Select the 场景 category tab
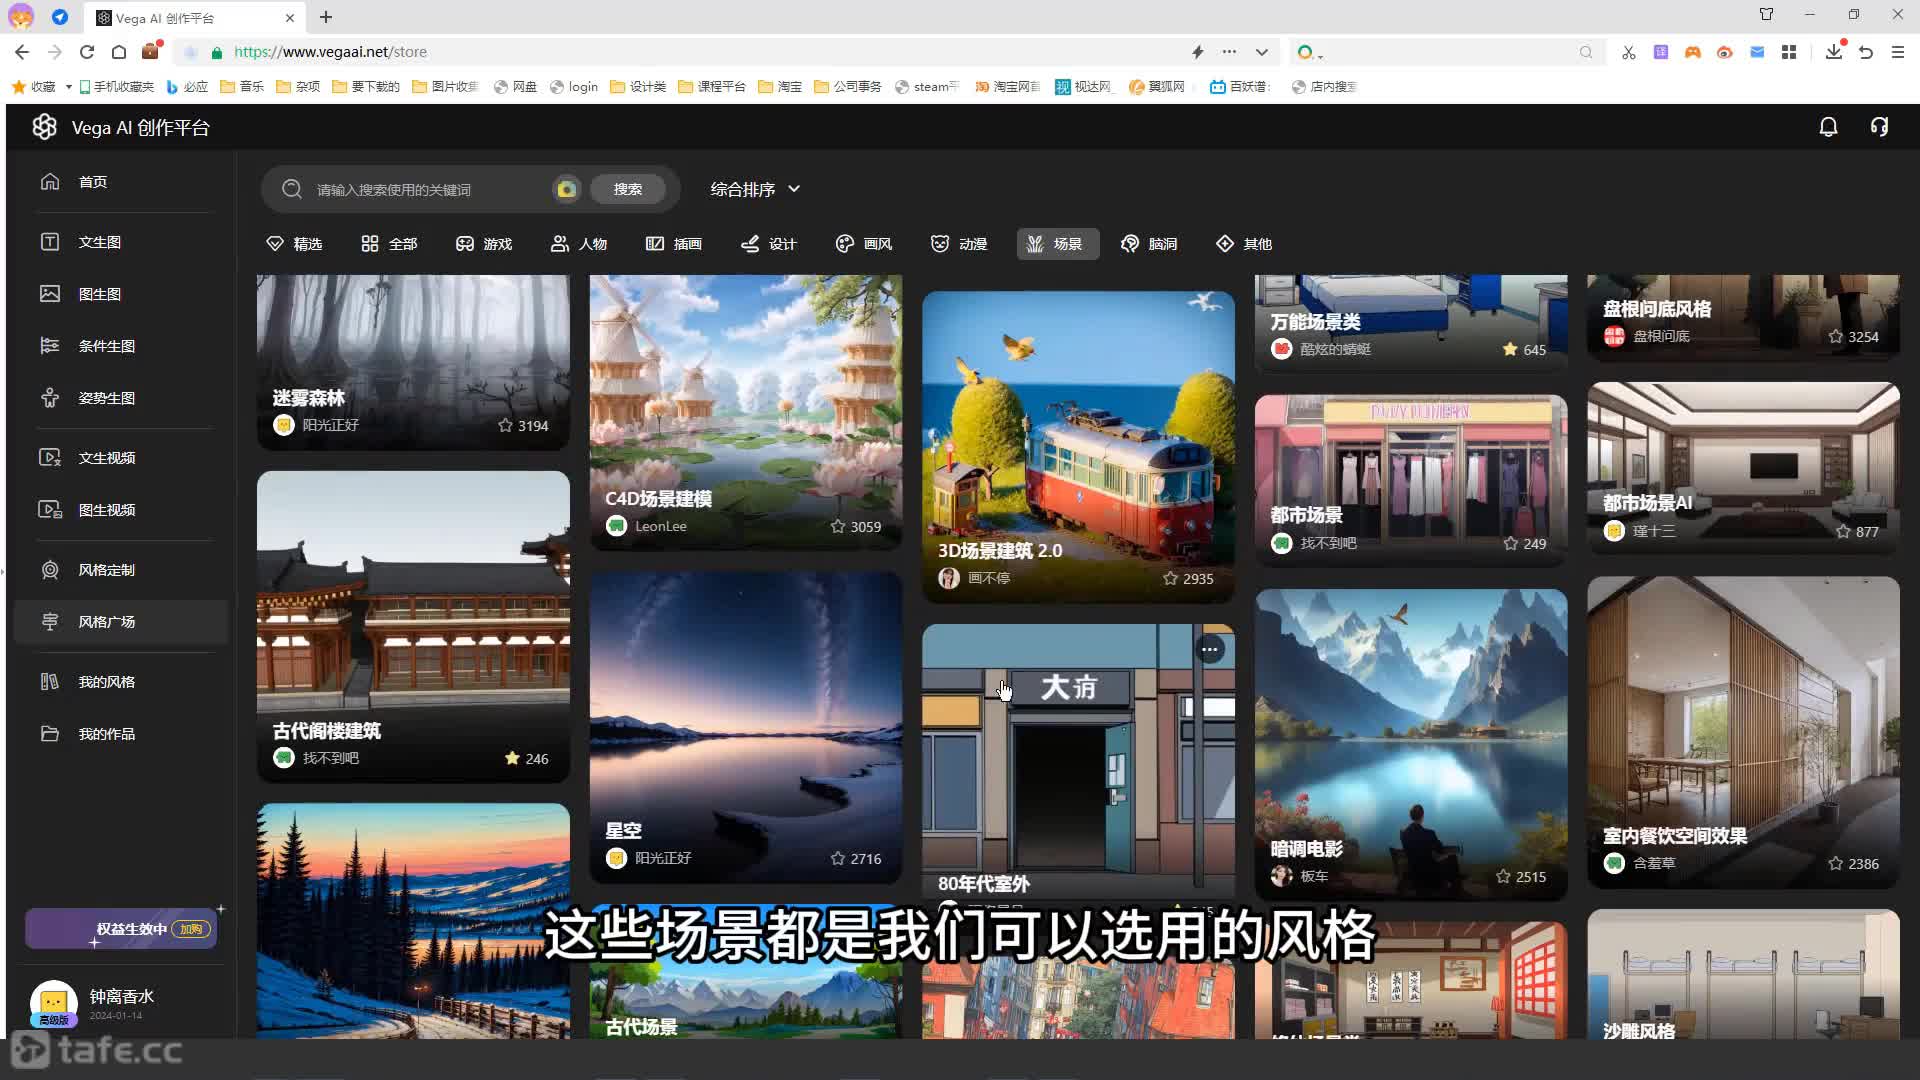This screenshot has height=1080, width=1920. pyautogui.click(x=1058, y=244)
